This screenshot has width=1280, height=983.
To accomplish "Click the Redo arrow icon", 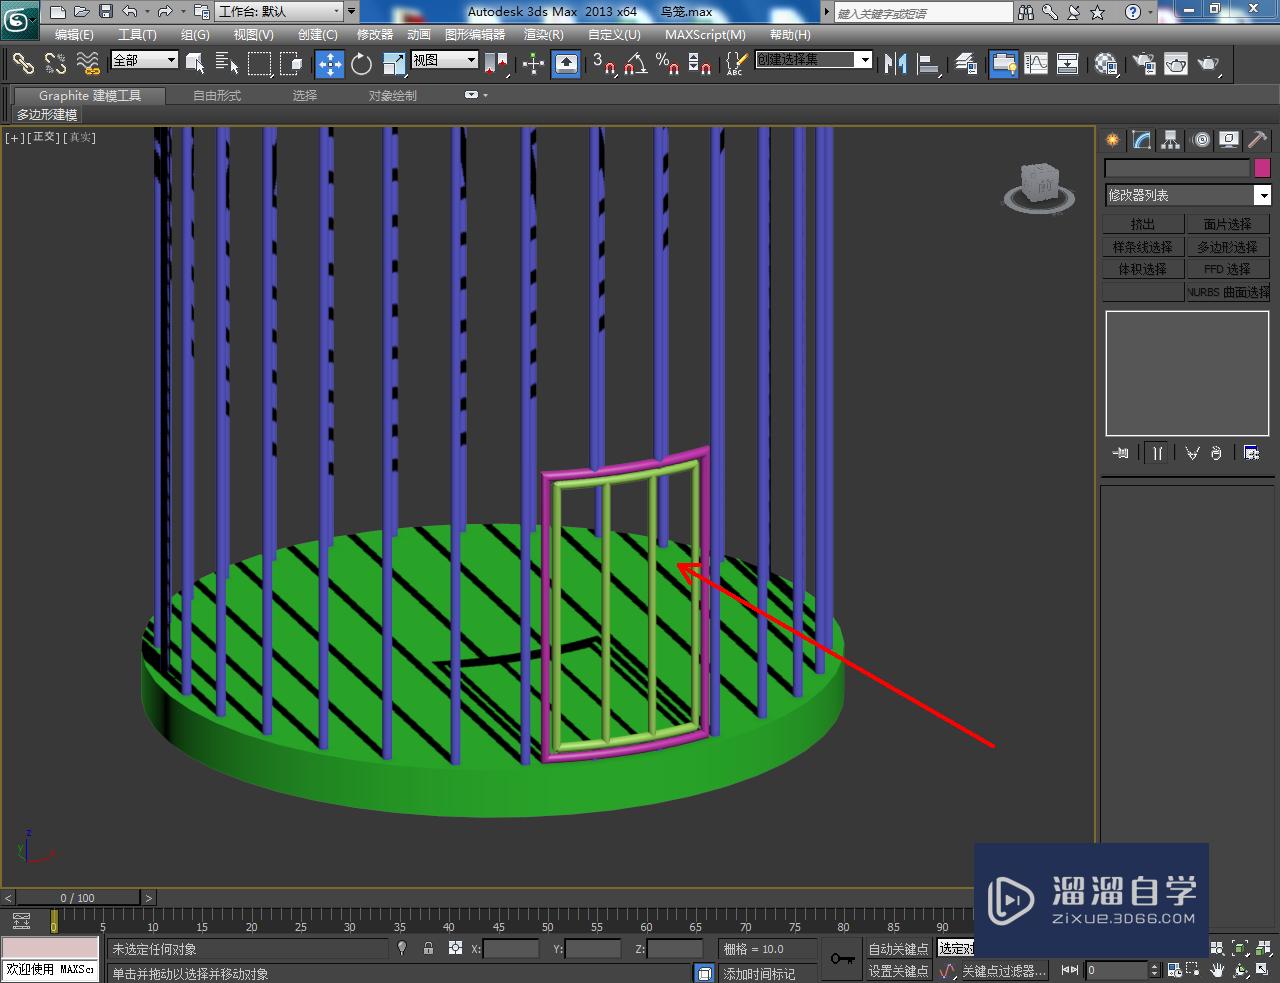I will (165, 12).
